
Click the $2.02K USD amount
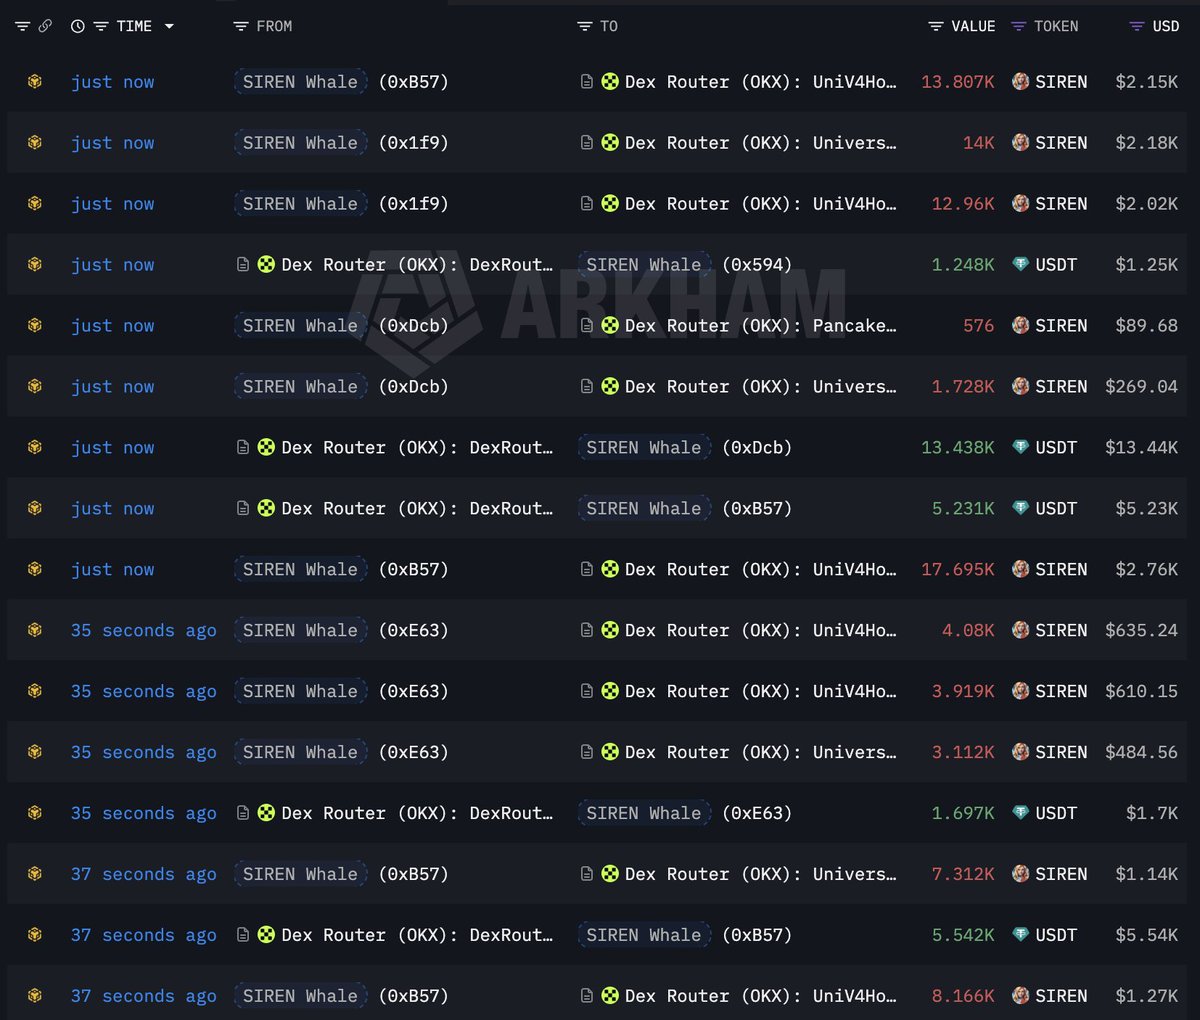pyautogui.click(x=1147, y=204)
